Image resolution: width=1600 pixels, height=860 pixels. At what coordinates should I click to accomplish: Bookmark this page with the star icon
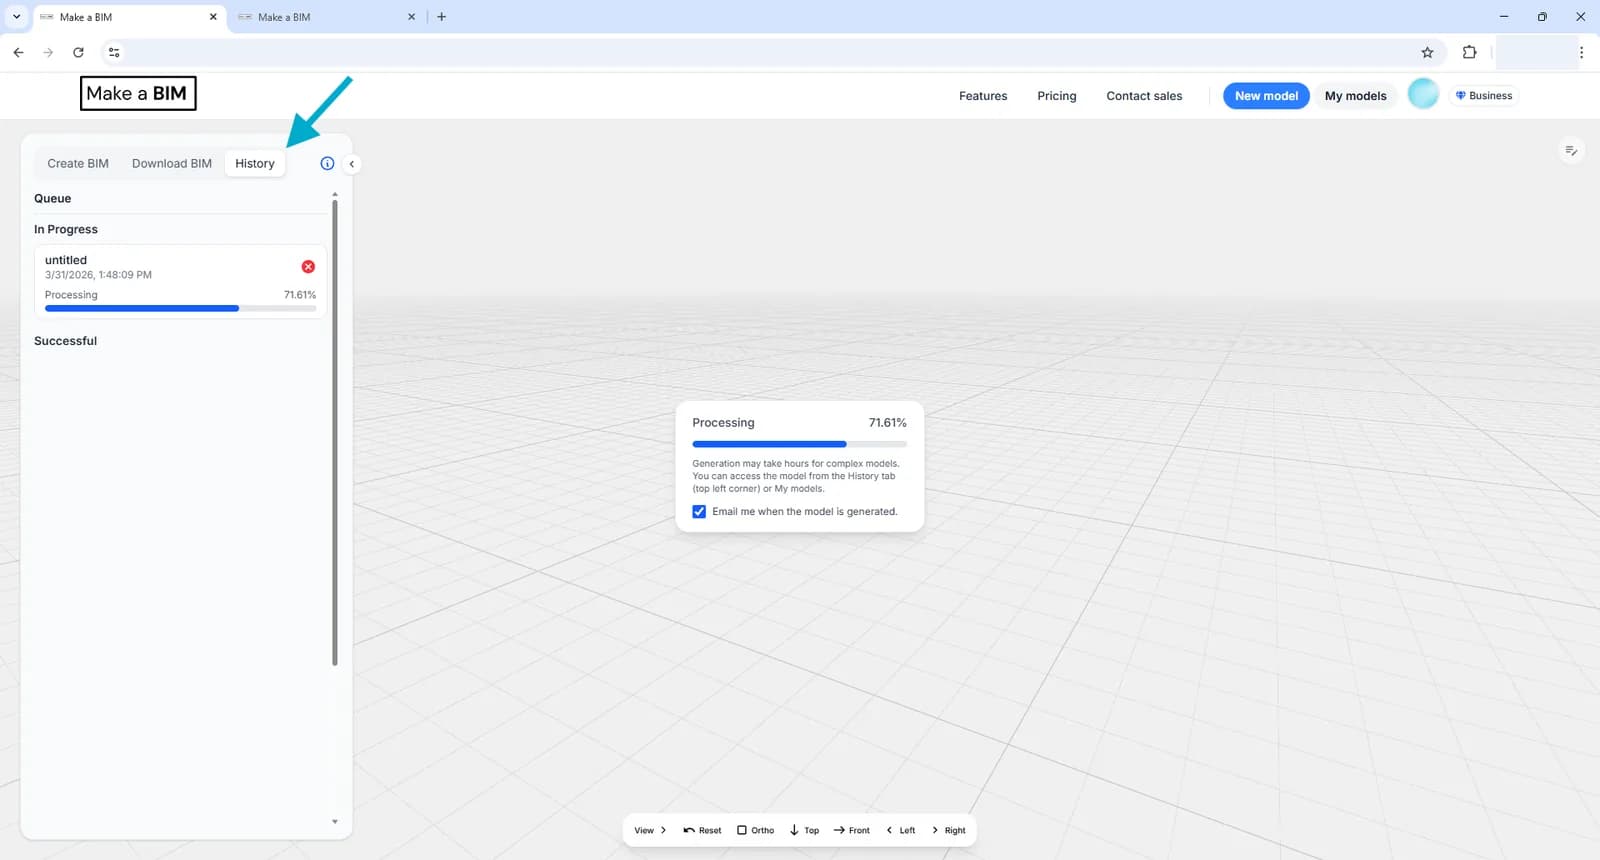coord(1427,52)
